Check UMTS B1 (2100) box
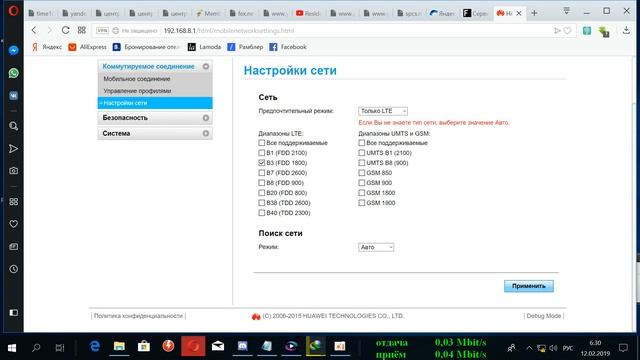This screenshot has height=360, width=640. pyautogui.click(x=362, y=153)
